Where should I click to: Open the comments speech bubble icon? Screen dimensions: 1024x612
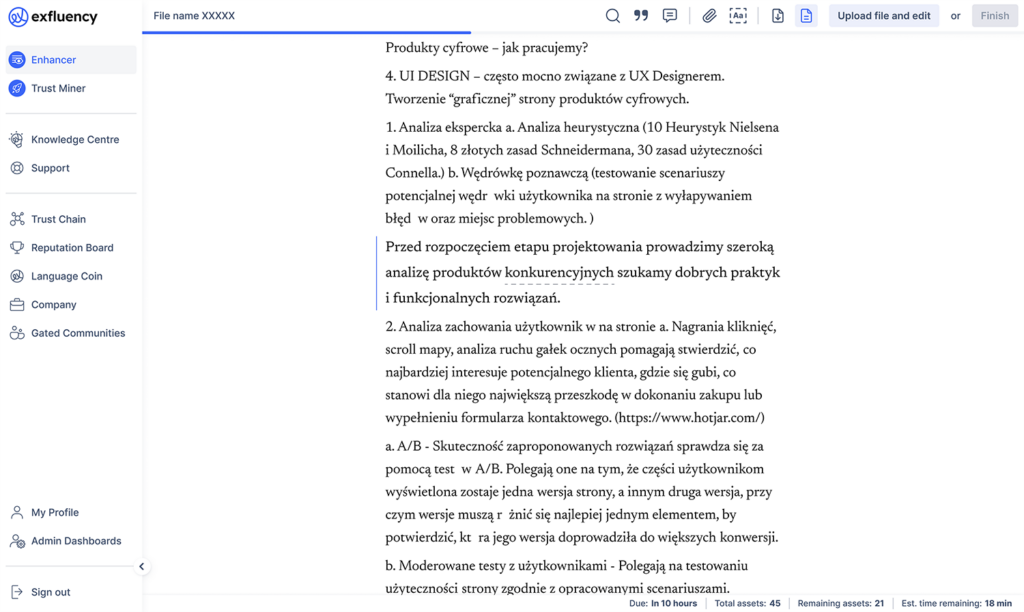[x=670, y=16]
